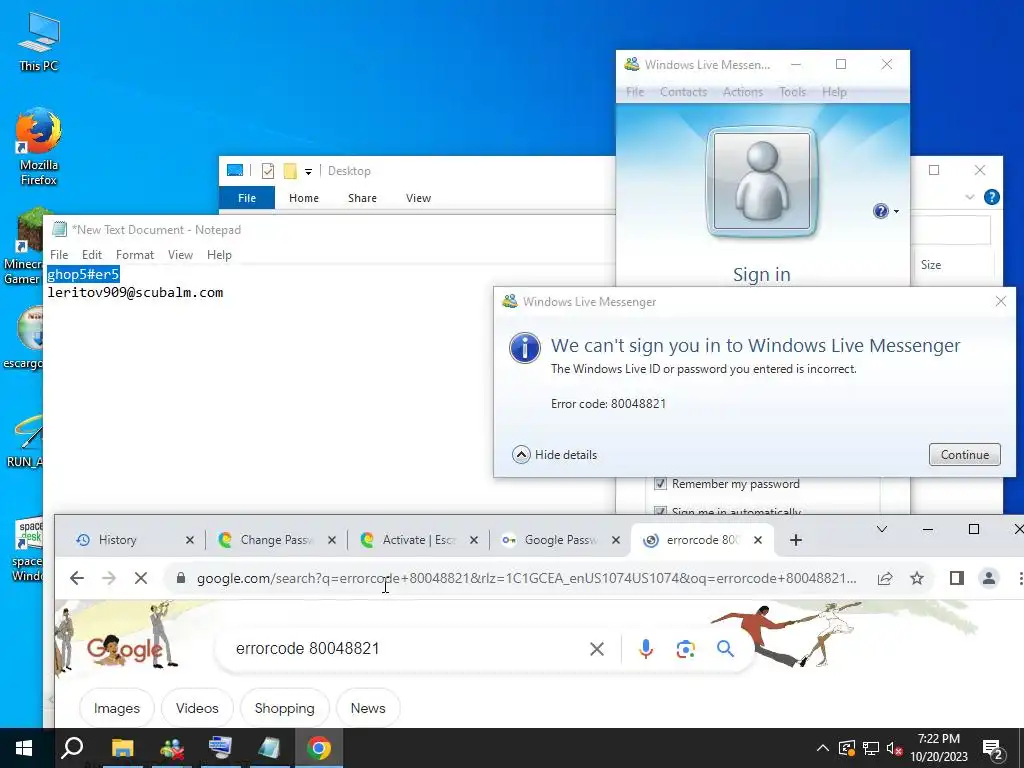Open taskbar search magnifier
This screenshot has height=768, width=1024.
pyautogui.click(x=72, y=748)
